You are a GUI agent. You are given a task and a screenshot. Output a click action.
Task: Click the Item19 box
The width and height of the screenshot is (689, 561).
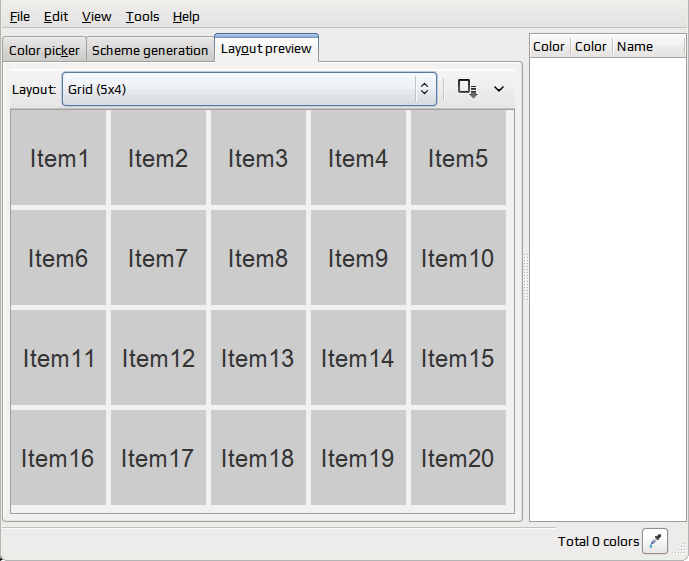tap(359, 457)
